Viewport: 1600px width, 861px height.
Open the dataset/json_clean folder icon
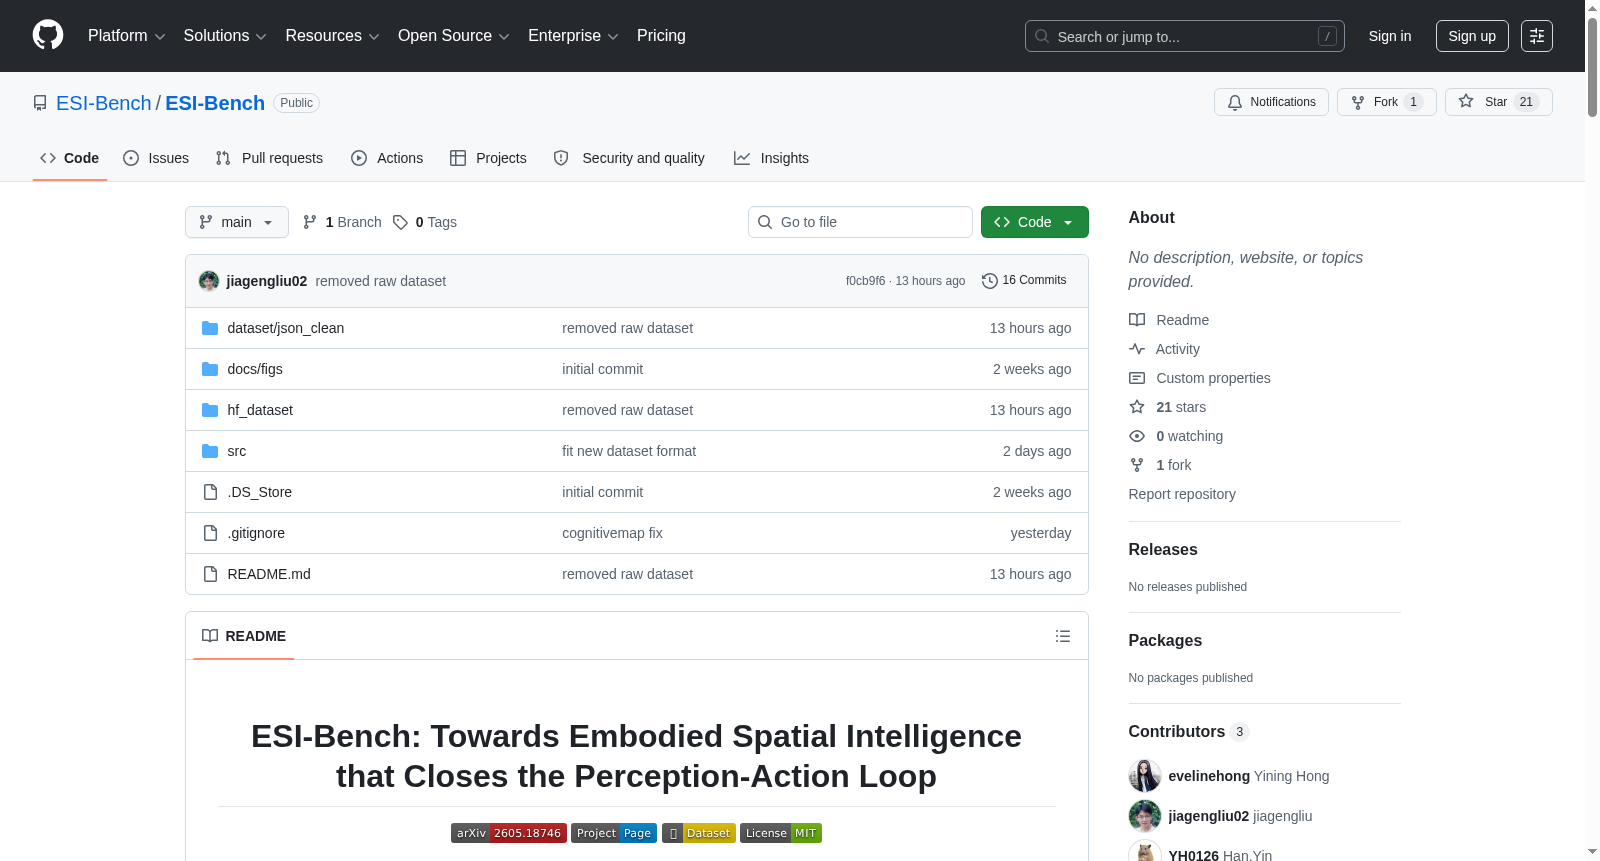(210, 328)
